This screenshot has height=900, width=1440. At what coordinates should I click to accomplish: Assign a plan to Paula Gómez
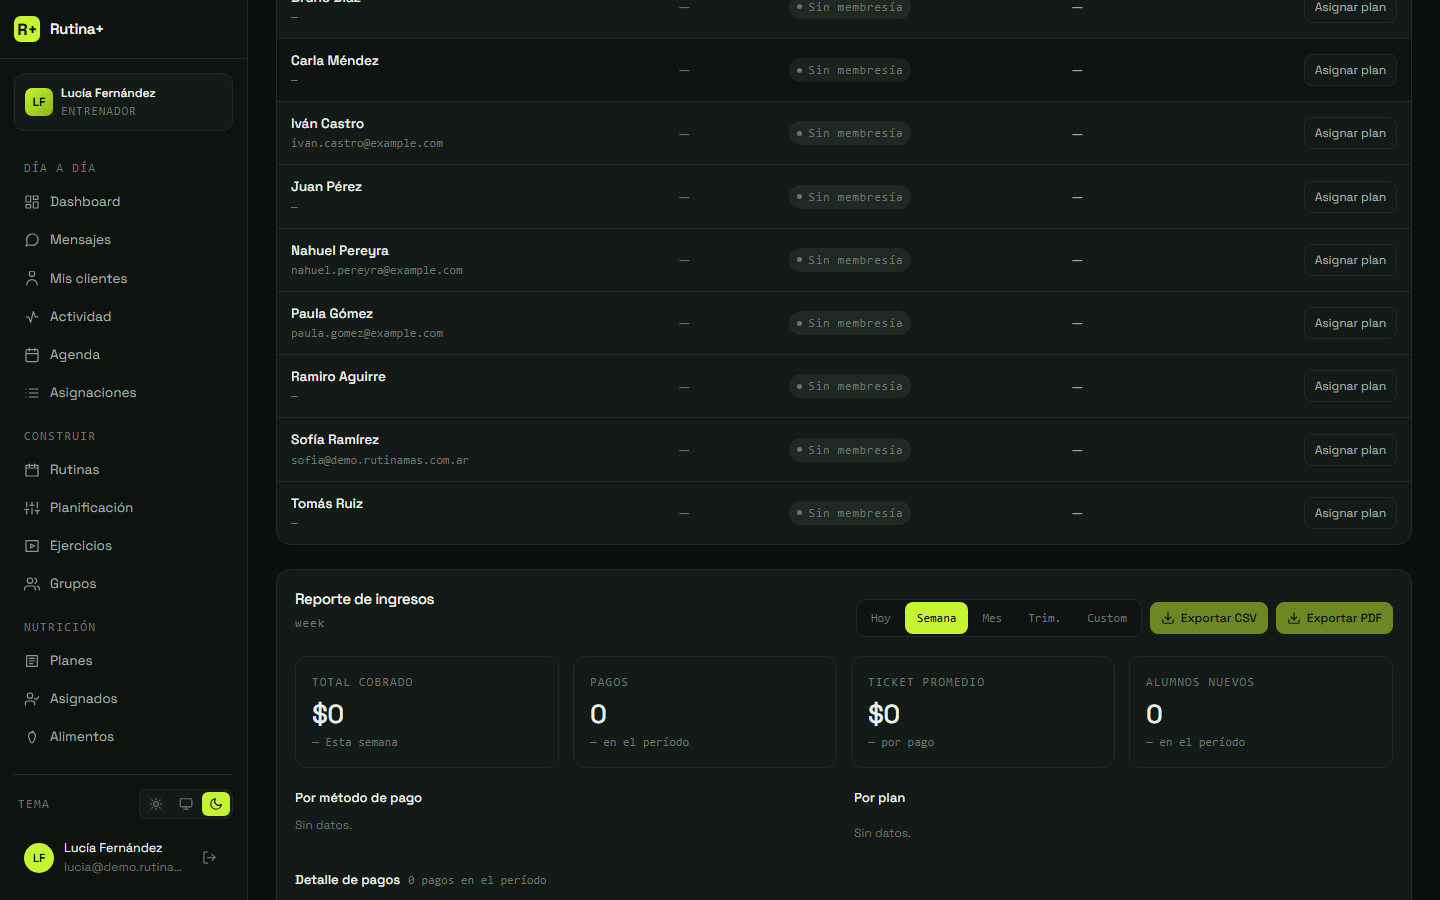coord(1350,323)
